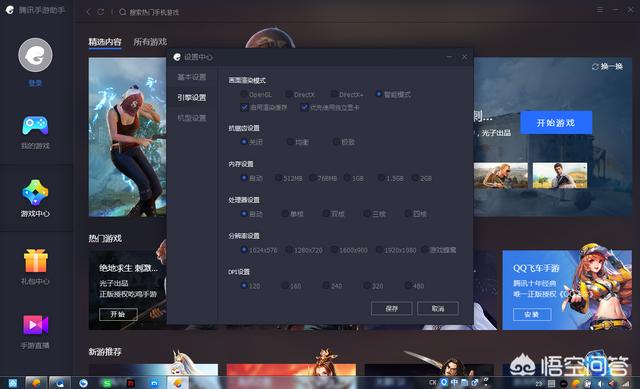Click 开始 button under 绝地求生 card
The height and width of the screenshot is (389, 640).
point(118,314)
